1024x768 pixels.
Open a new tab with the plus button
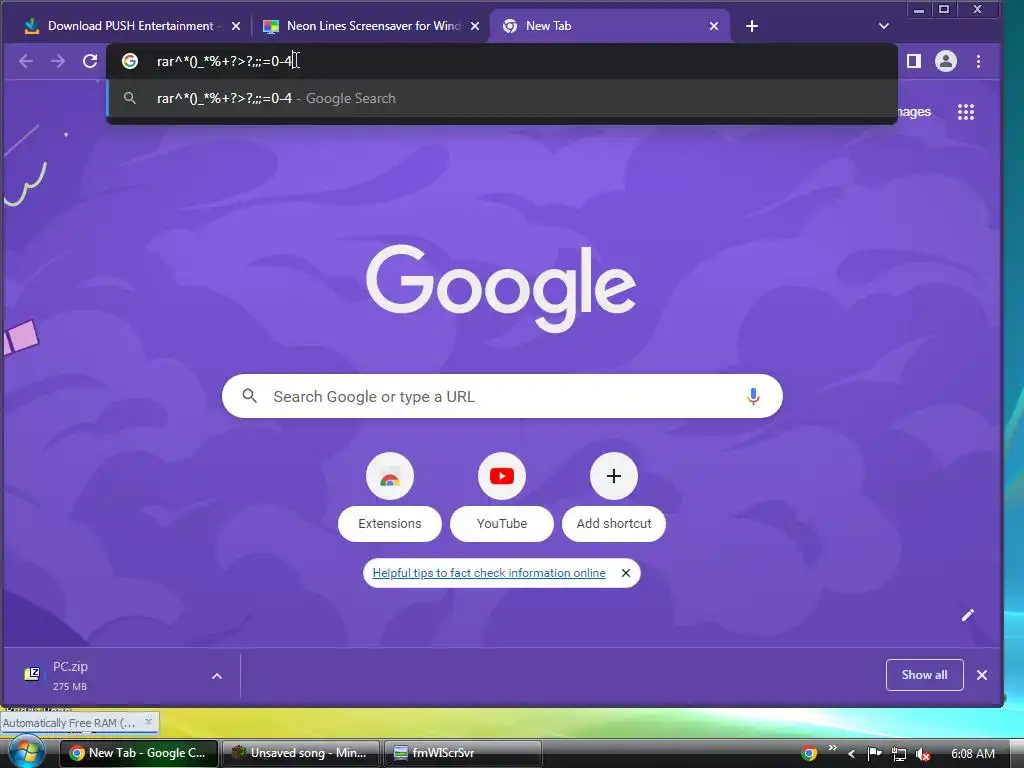752,26
